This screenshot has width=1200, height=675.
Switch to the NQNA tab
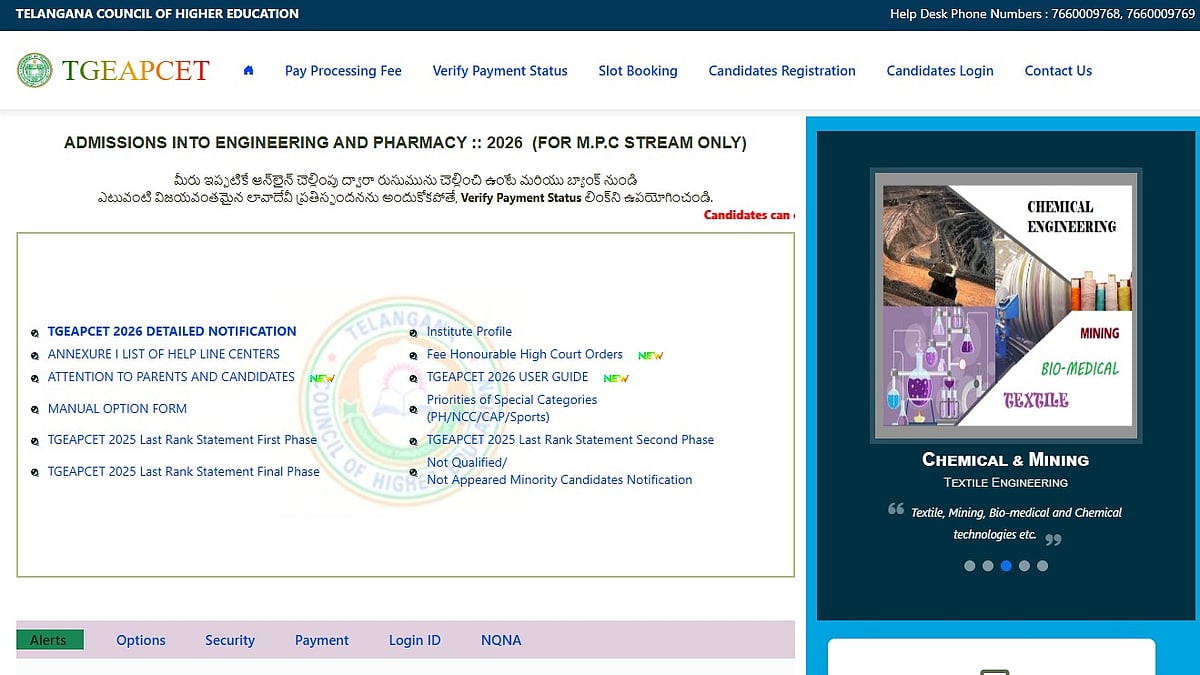coord(501,640)
